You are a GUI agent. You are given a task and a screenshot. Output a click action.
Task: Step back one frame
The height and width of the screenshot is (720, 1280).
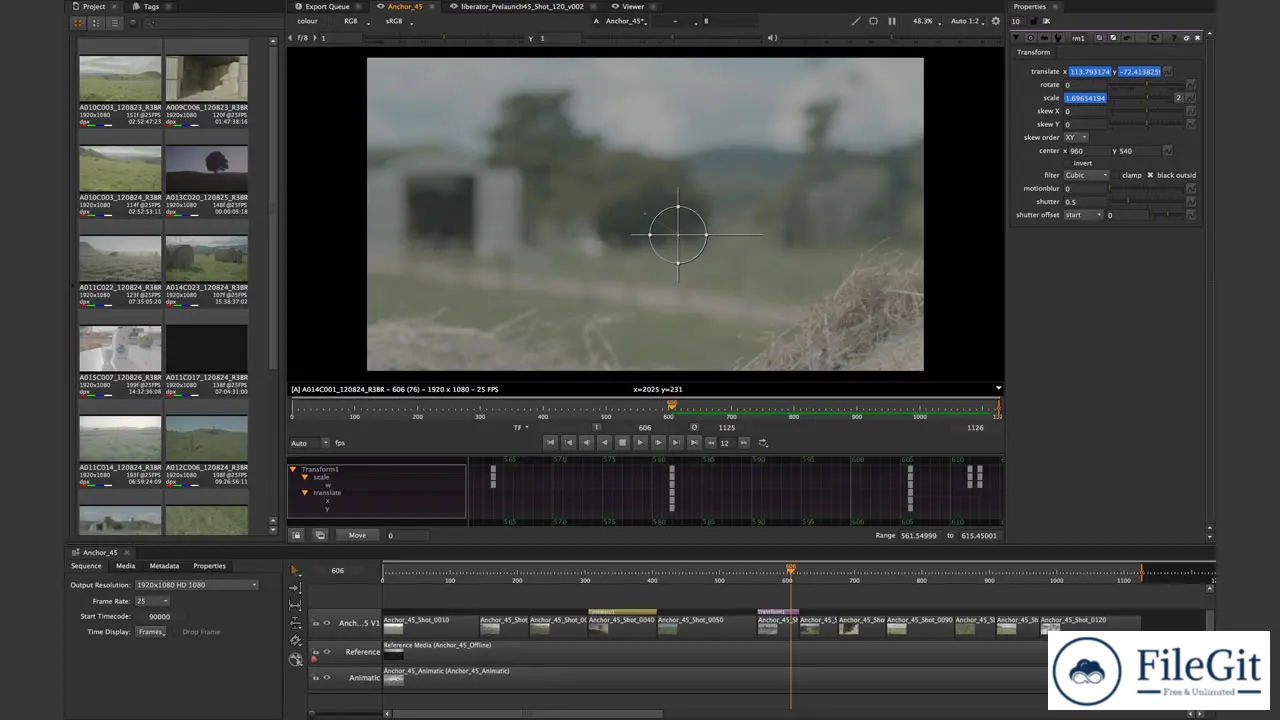586,442
